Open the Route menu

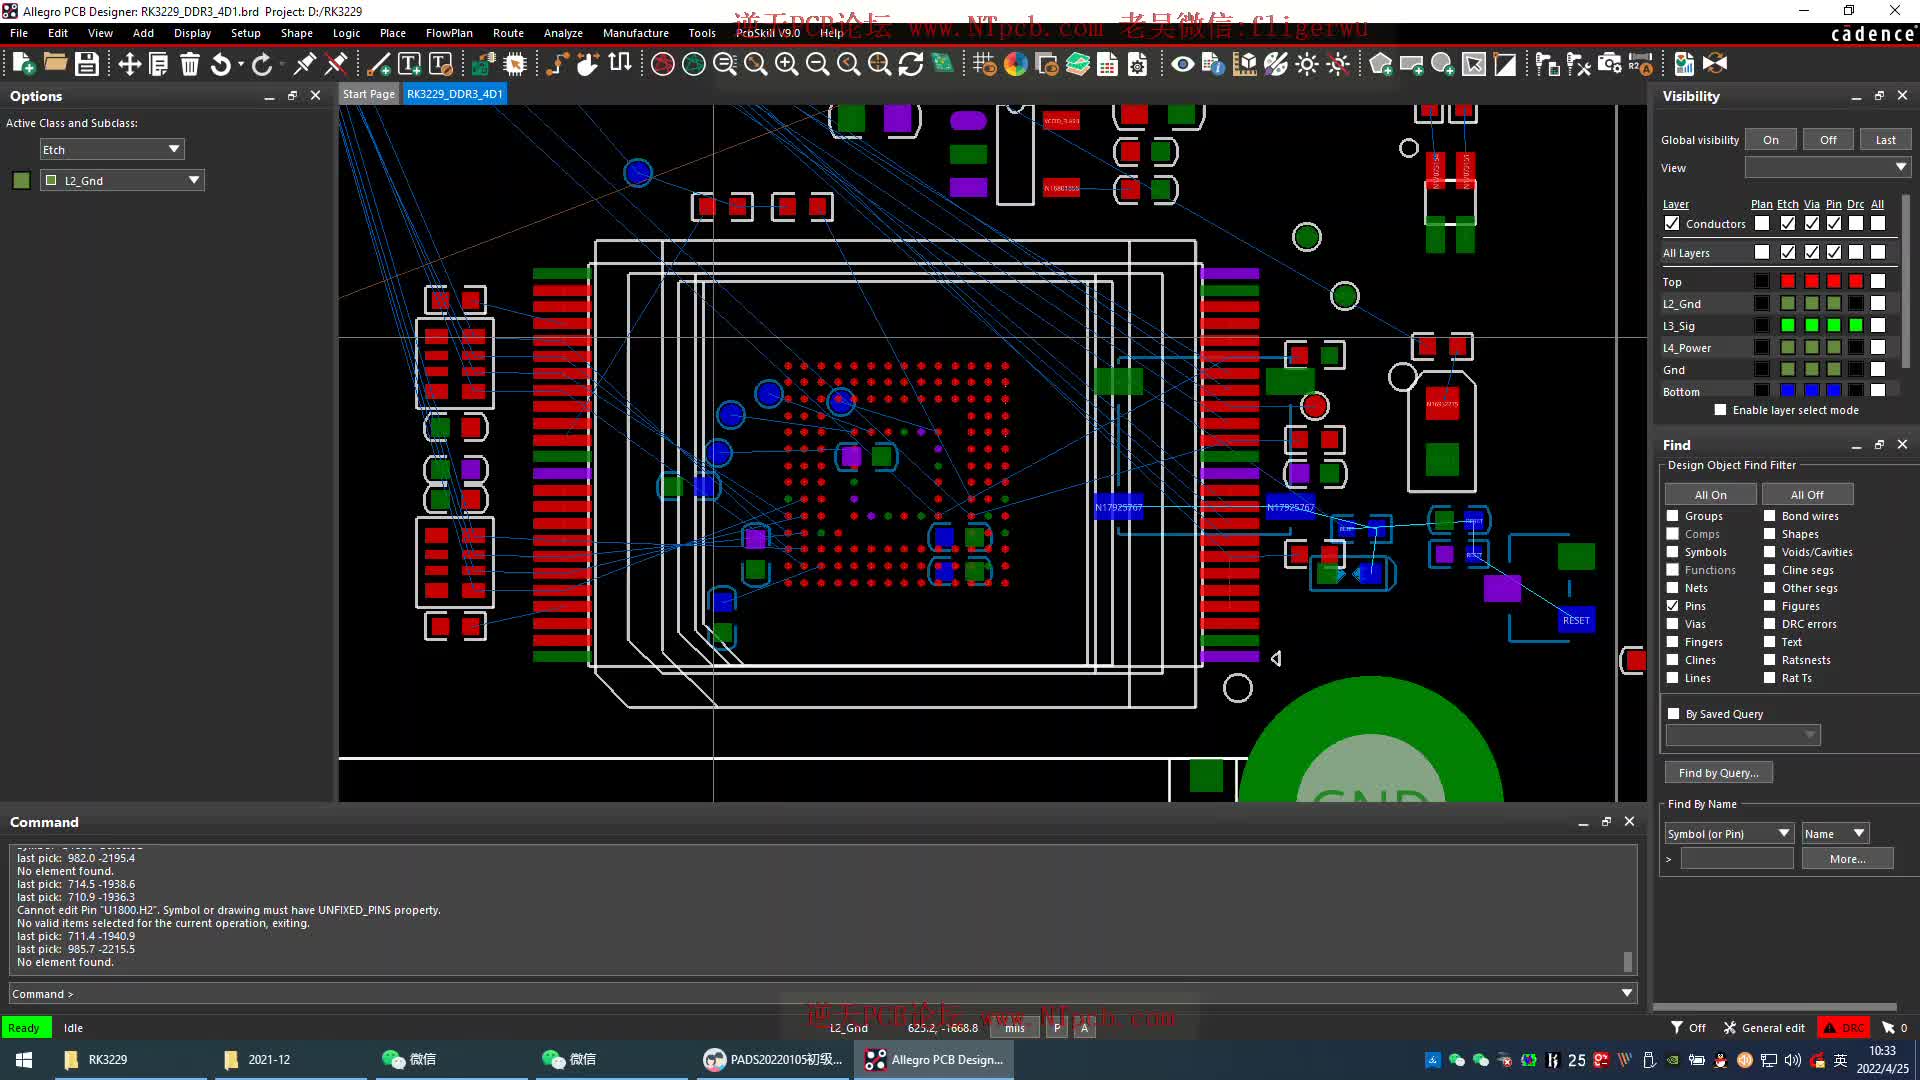508,33
